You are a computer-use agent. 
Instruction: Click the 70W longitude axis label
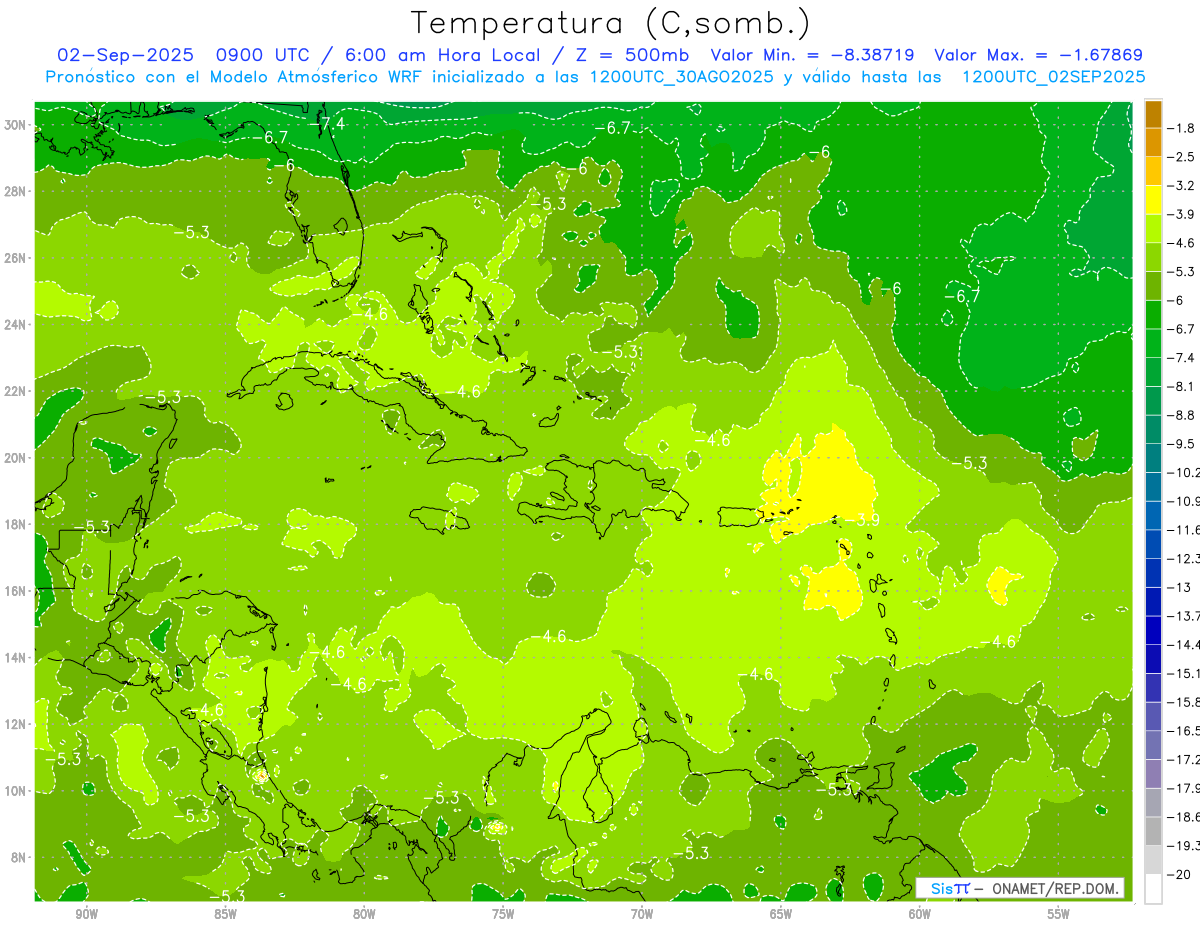(642, 914)
